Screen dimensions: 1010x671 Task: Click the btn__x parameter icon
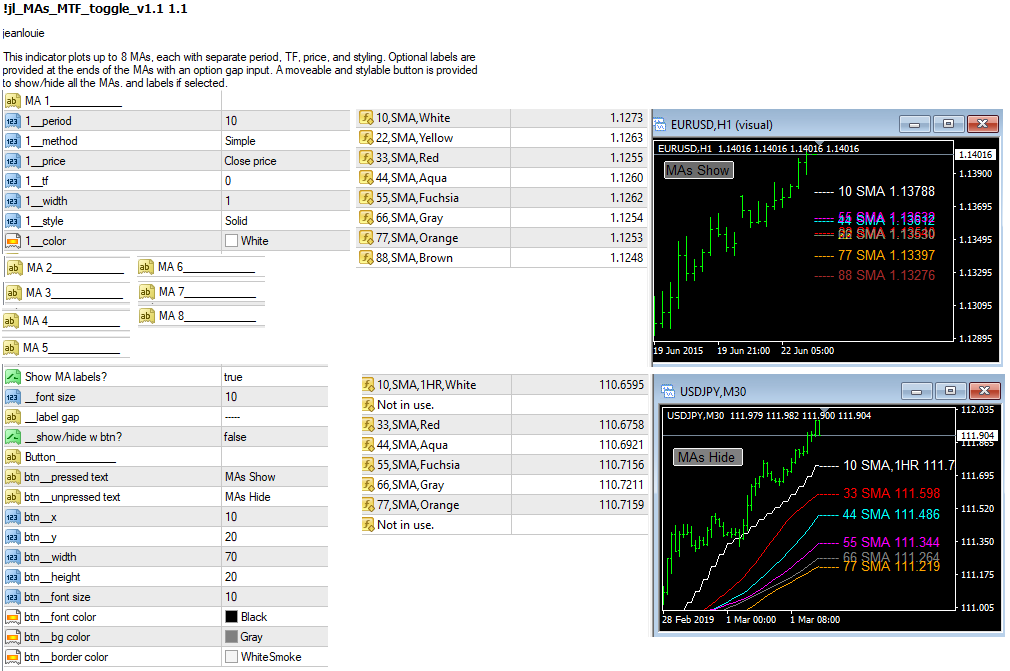pyautogui.click(x=12, y=517)
